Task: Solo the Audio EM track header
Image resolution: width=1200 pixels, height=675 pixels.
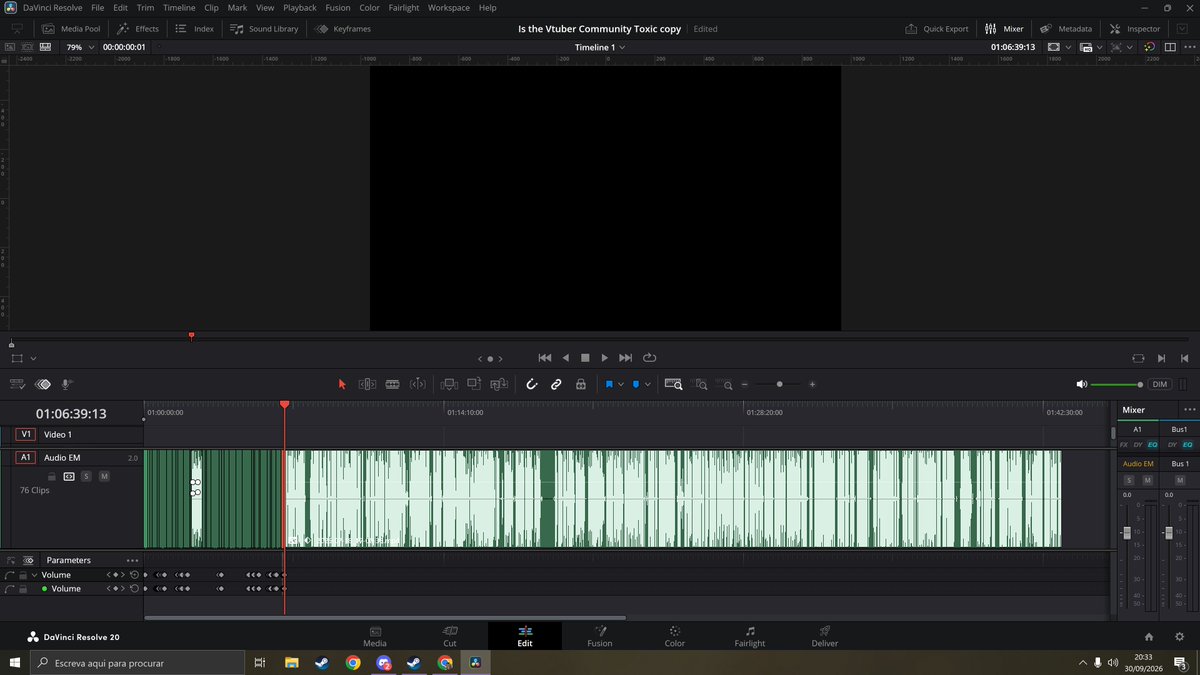Action: [86, 476]
